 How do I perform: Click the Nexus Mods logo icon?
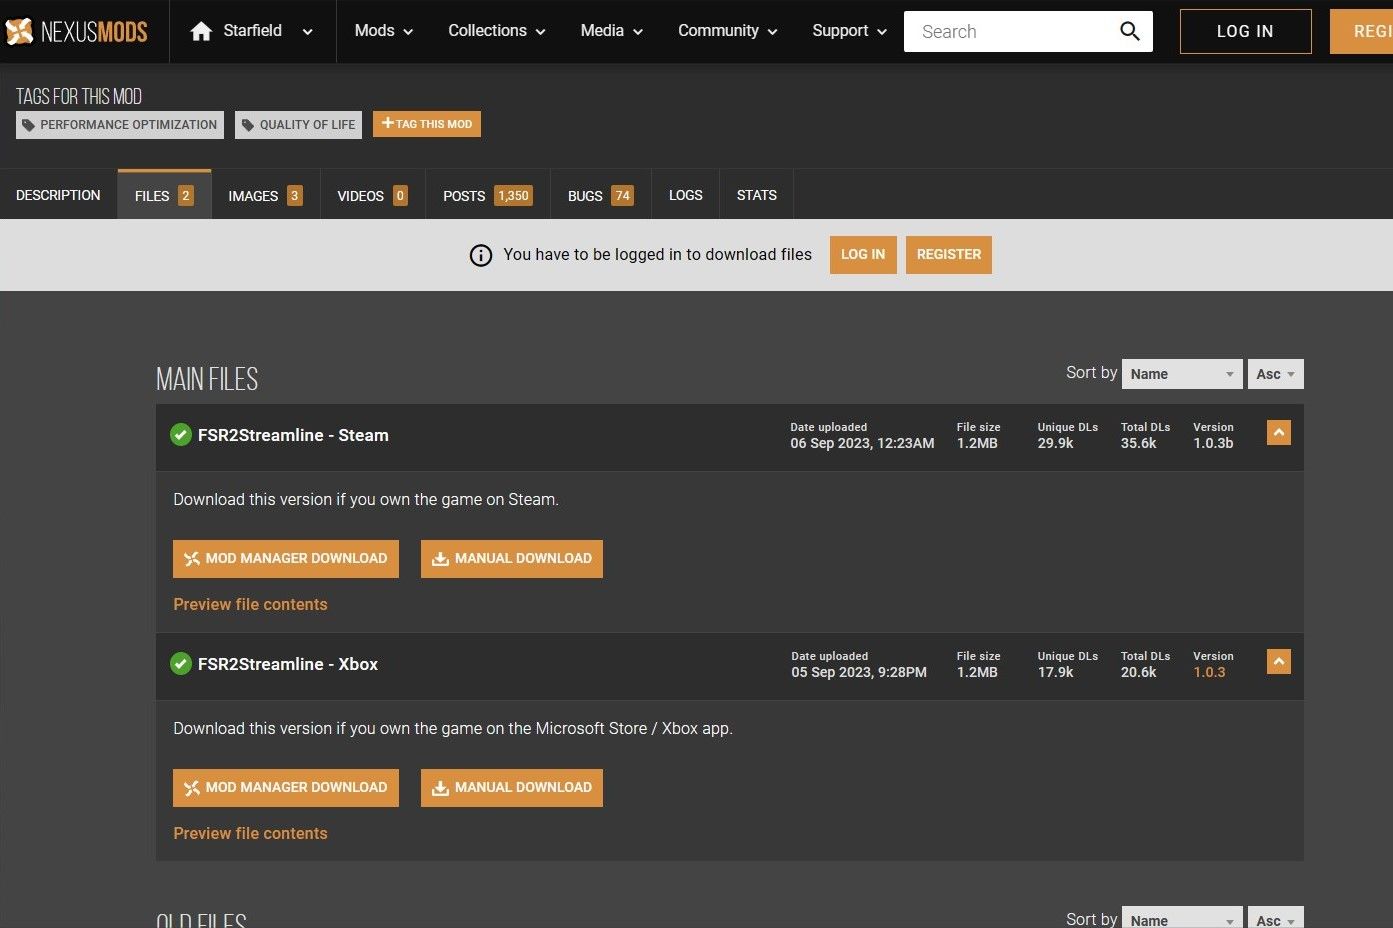tap(20, 32)
